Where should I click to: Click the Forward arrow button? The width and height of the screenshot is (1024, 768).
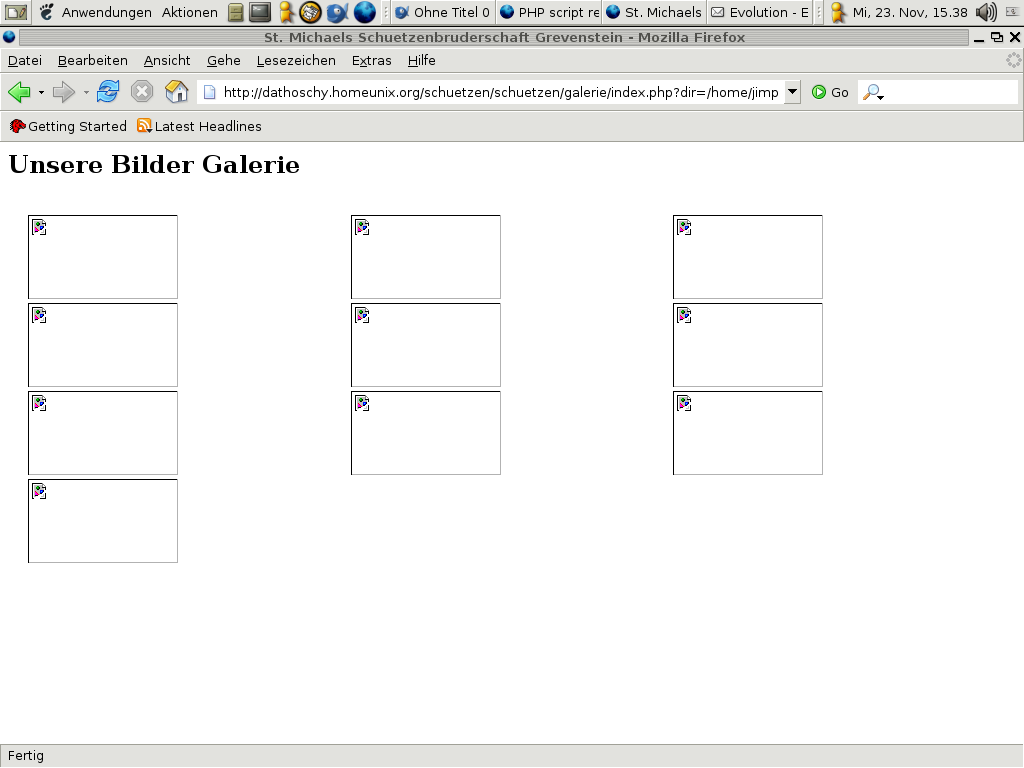[x=63, y=92]
